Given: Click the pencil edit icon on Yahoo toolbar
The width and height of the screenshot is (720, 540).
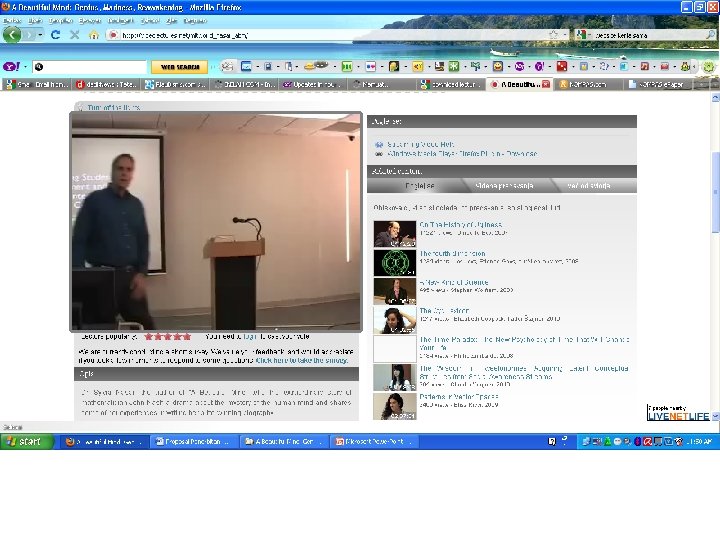Looking at the screenshot, I should point(227,67).
